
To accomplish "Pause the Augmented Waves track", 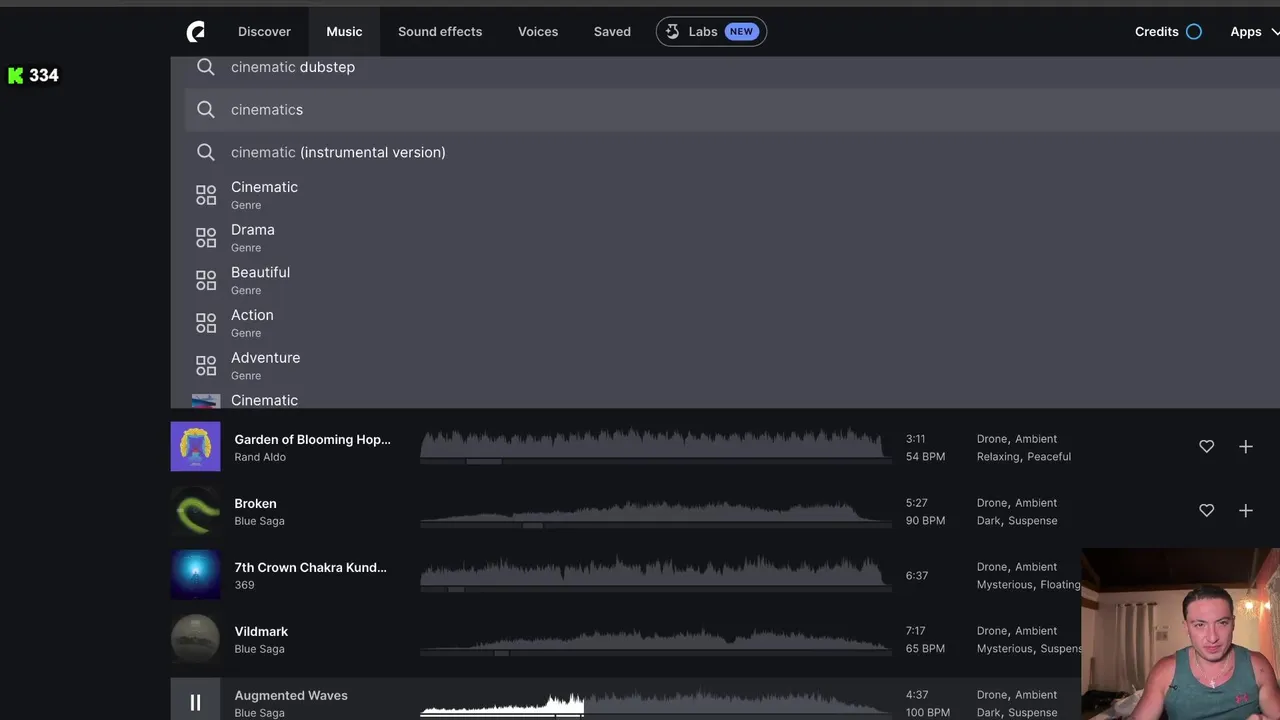I will click(195, 703).
